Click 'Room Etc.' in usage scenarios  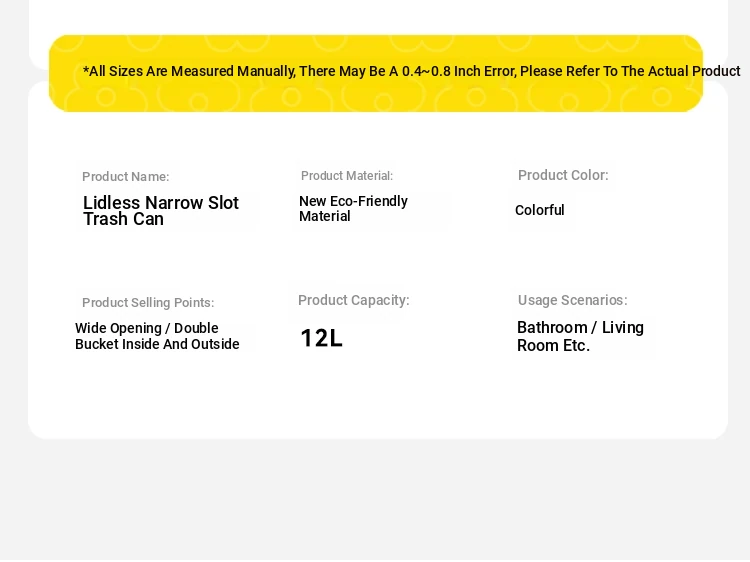pos(553,345)
